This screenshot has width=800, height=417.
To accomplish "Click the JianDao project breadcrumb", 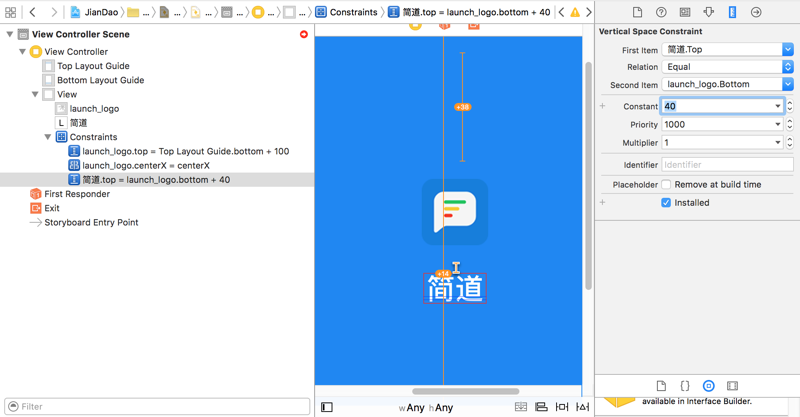I will (x=94, y=12).
